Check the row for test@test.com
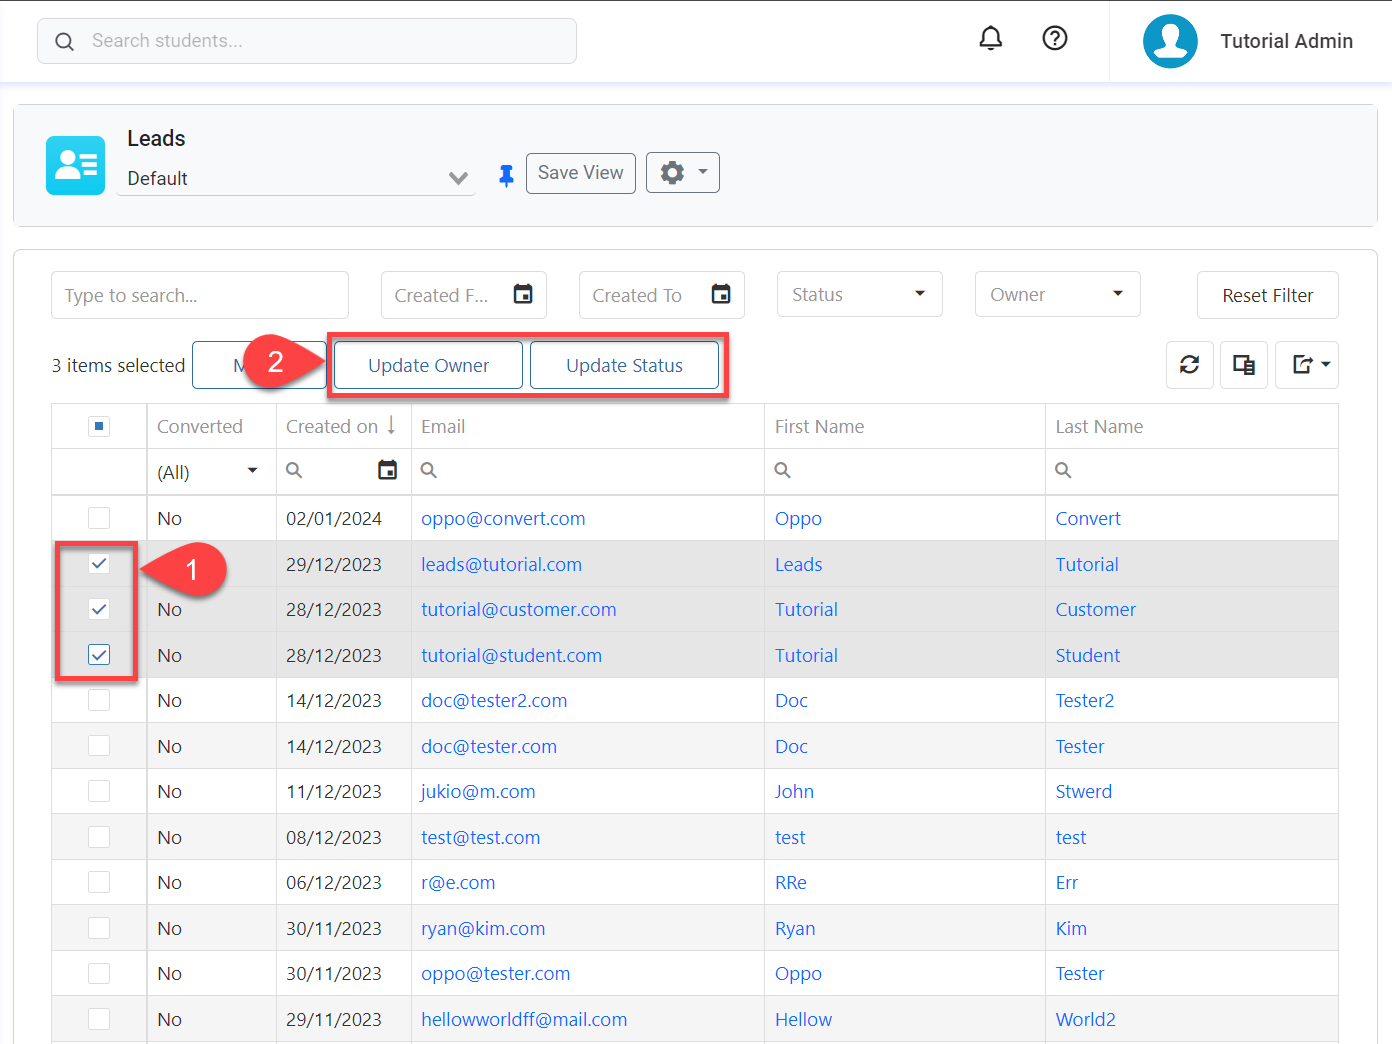This screenshot has width=1392, height=1044. [99, 837]
